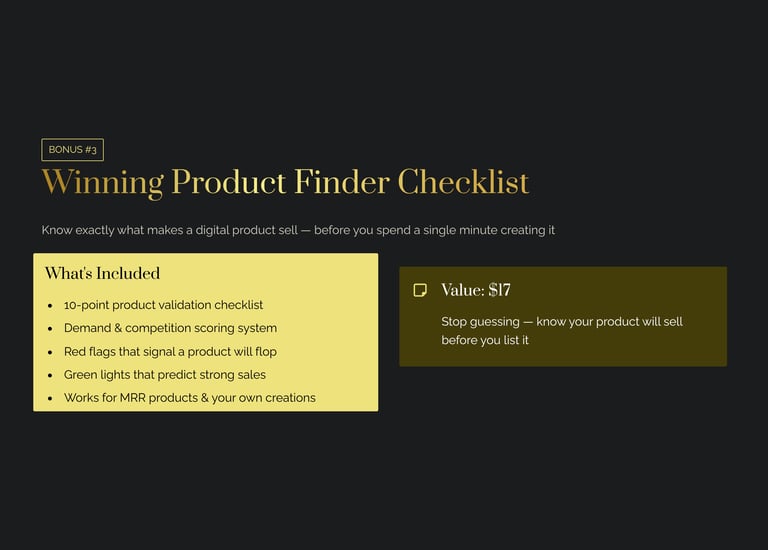Select "Red flags that signal a product will flop"
This screenshot has width=768, height=550.
point(170,352)
